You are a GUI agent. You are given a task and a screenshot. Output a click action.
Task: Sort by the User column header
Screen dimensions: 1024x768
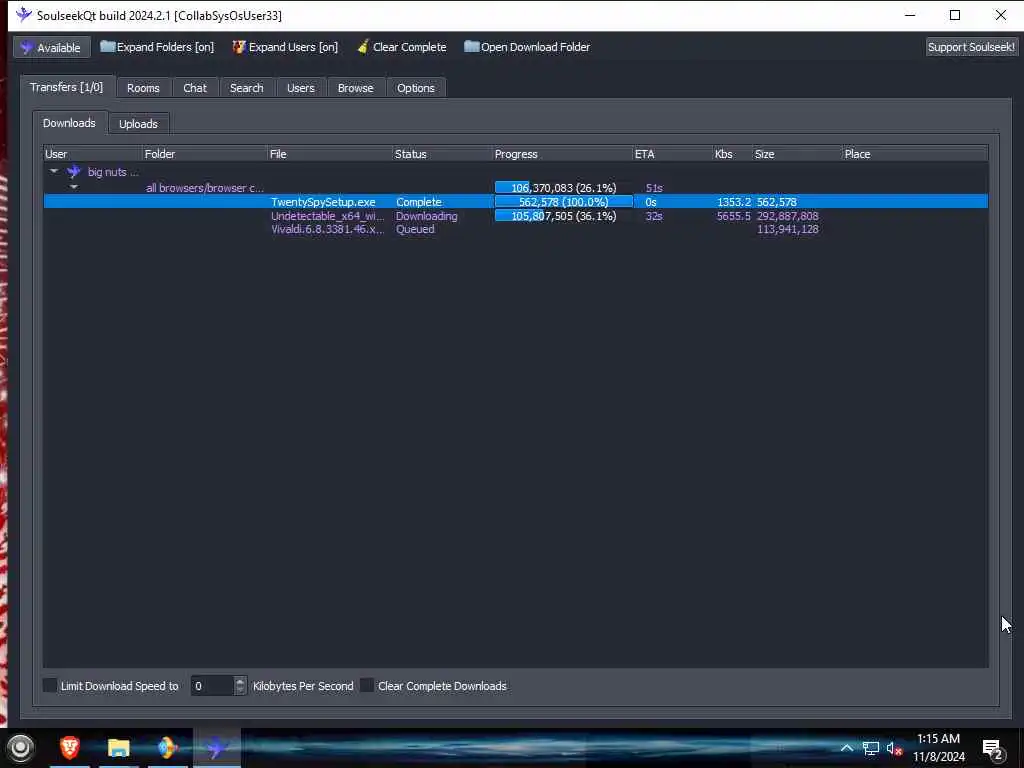[x=92, y=154]
